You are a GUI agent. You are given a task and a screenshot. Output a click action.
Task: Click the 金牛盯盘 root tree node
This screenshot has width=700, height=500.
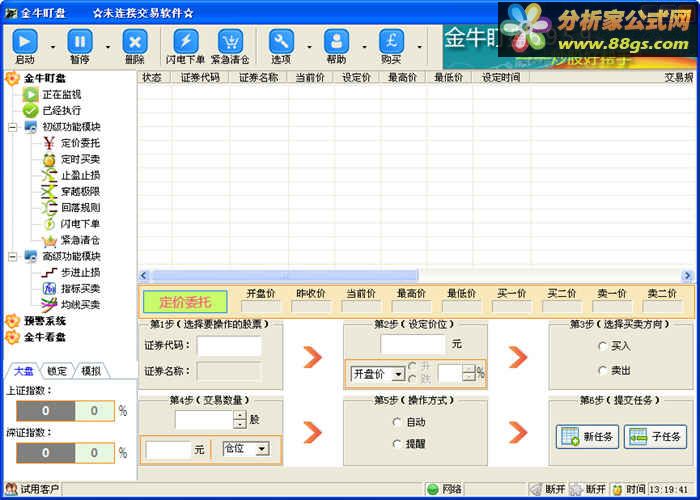[x=45, y=79]
